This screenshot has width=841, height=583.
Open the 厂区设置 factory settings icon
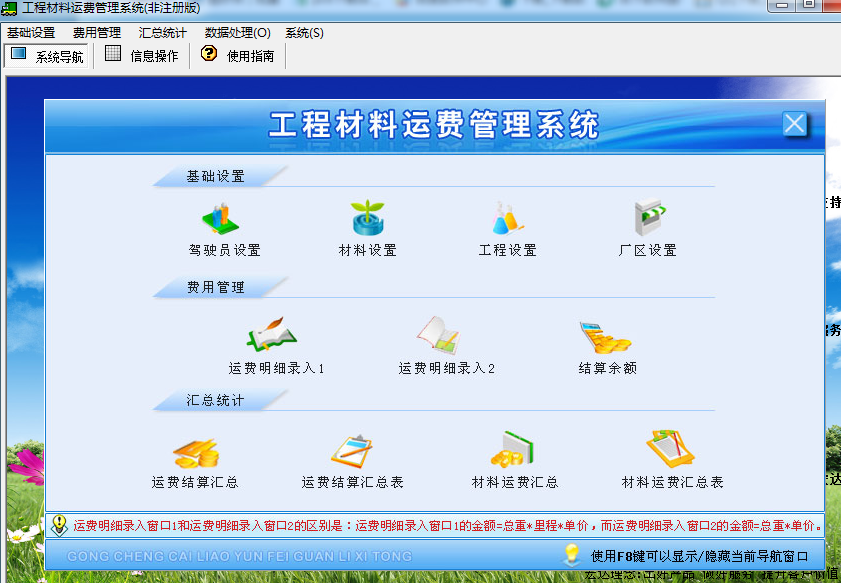click(x=648, y=219)
